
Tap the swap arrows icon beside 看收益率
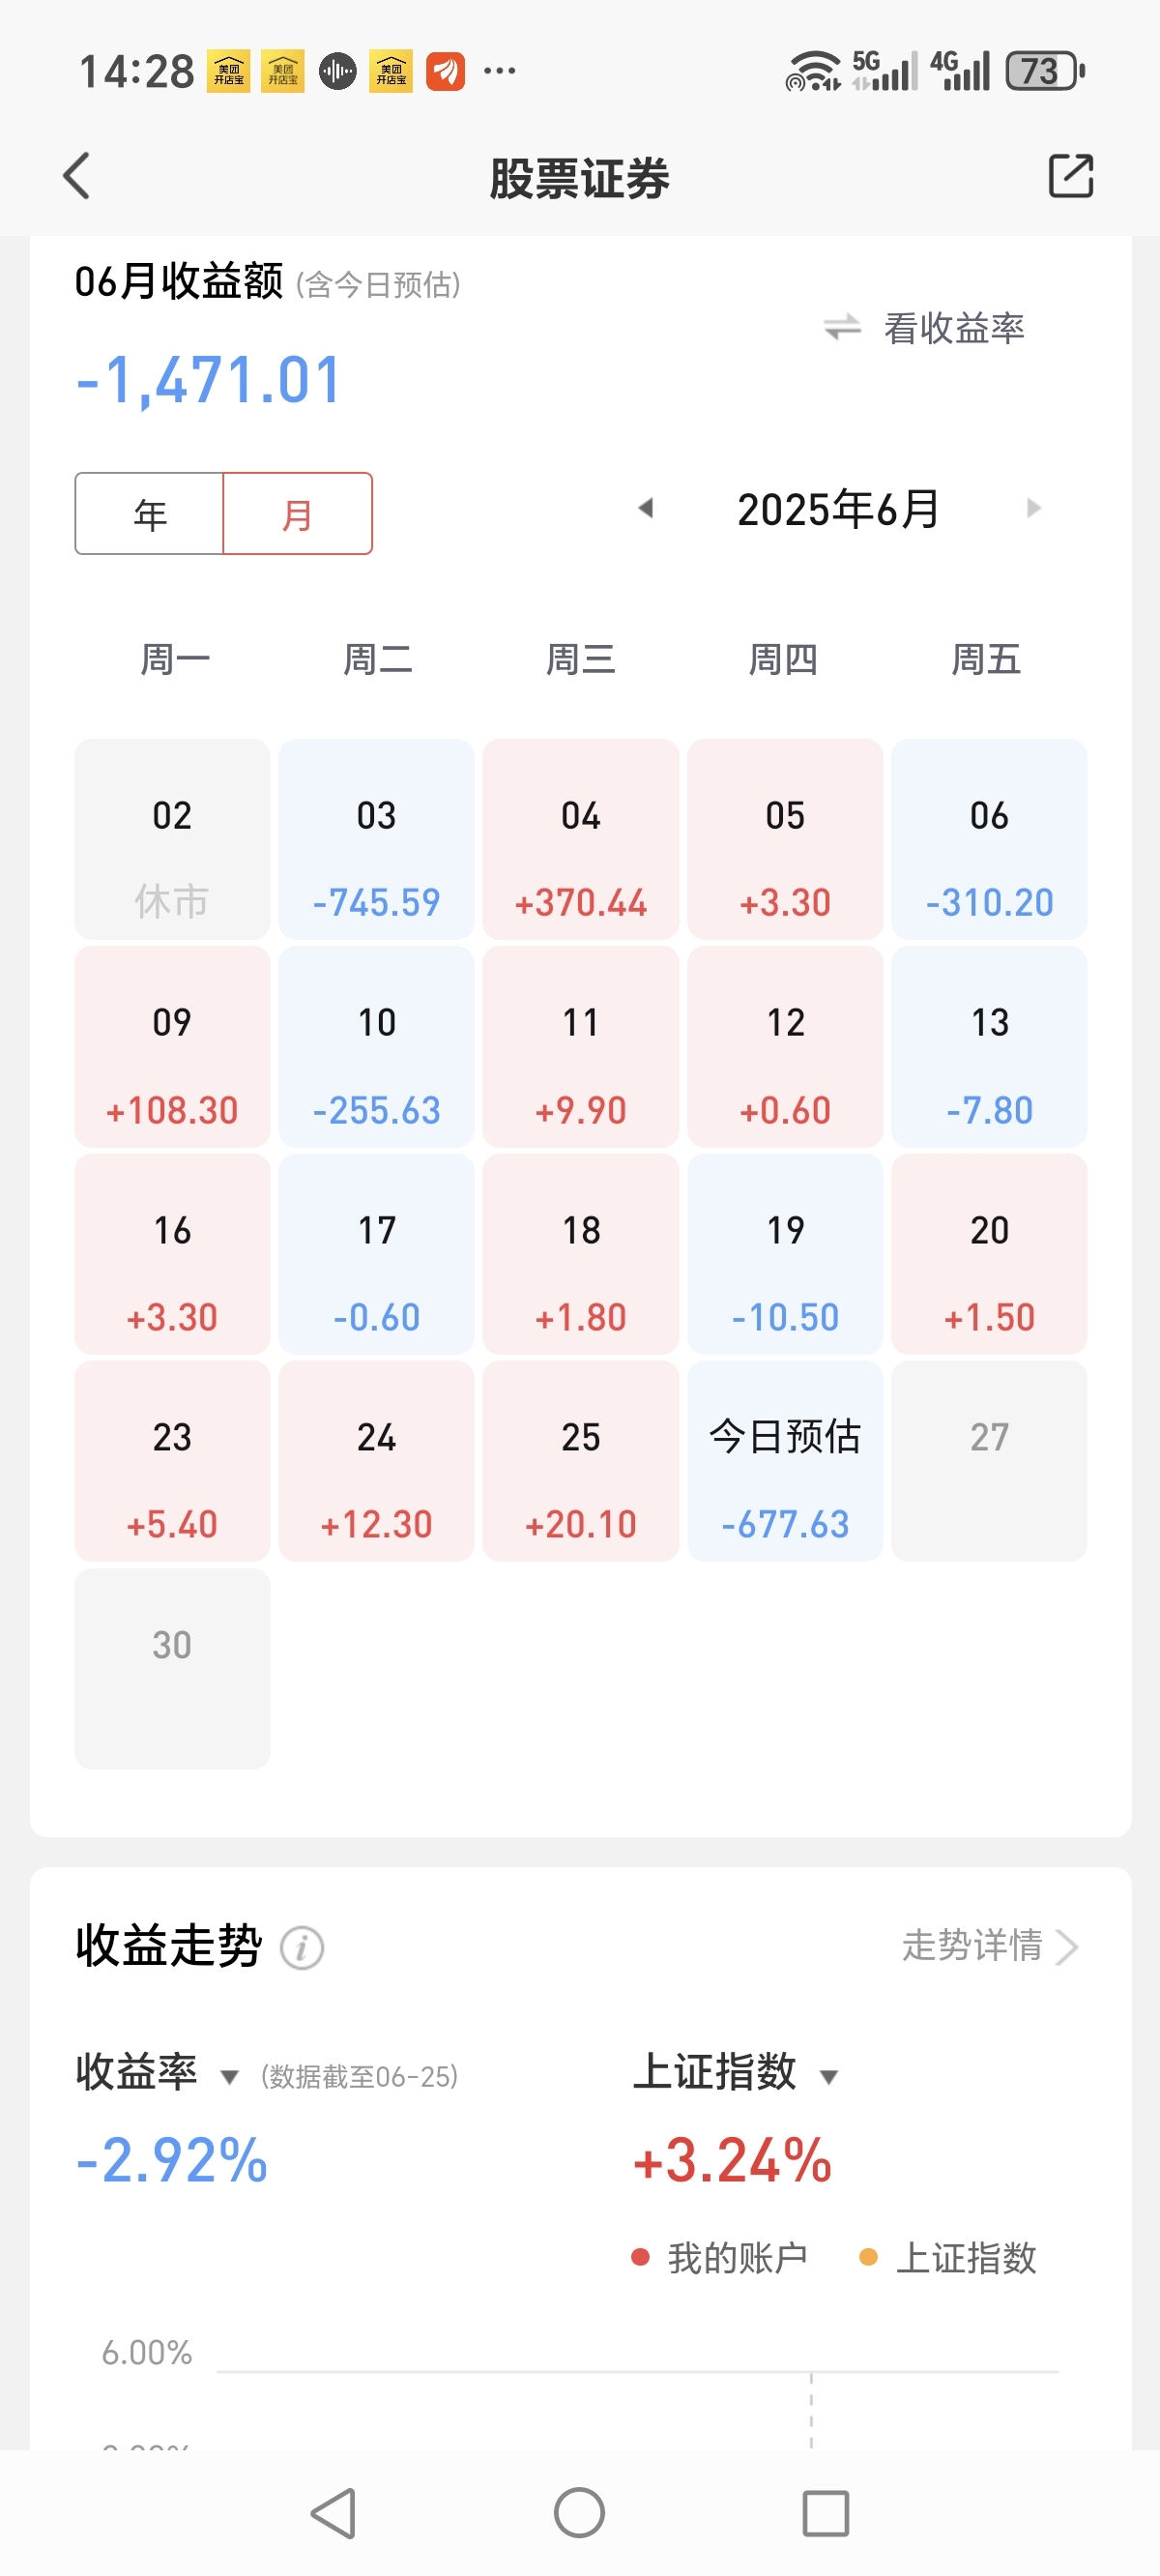pyautogui.click(x=842, y=327)
